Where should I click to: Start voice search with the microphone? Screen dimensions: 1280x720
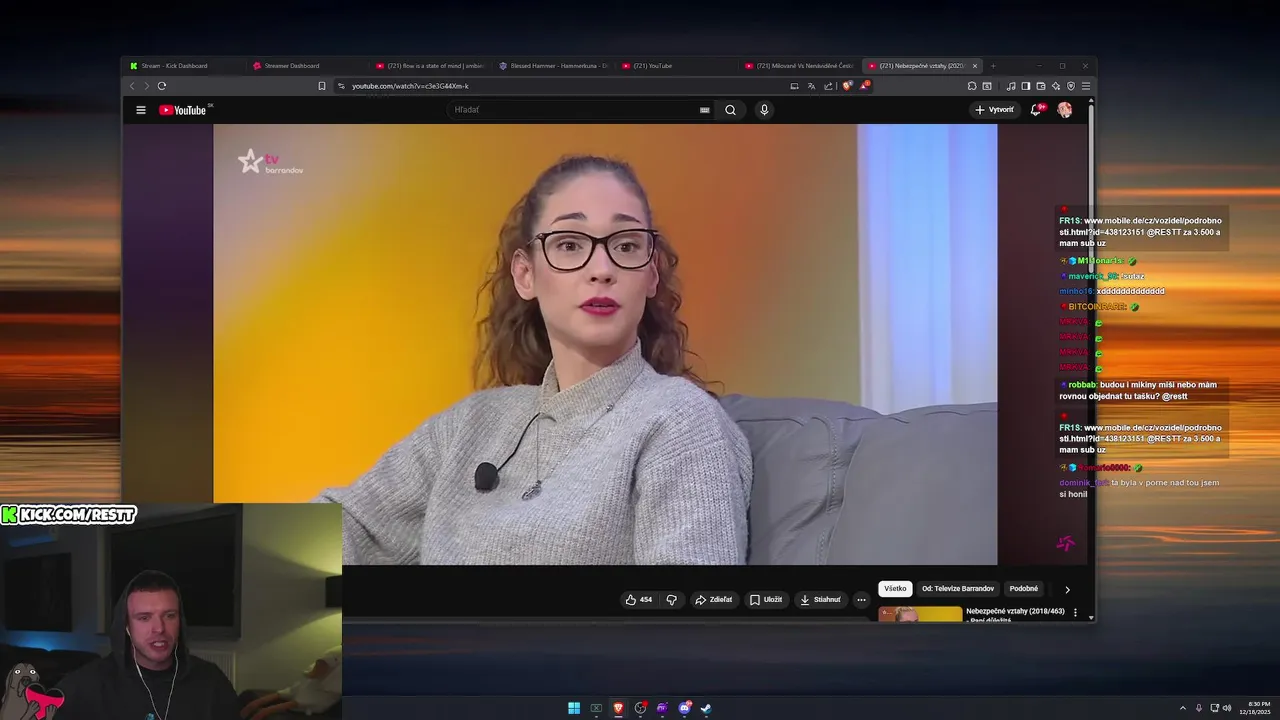[764, 110]
